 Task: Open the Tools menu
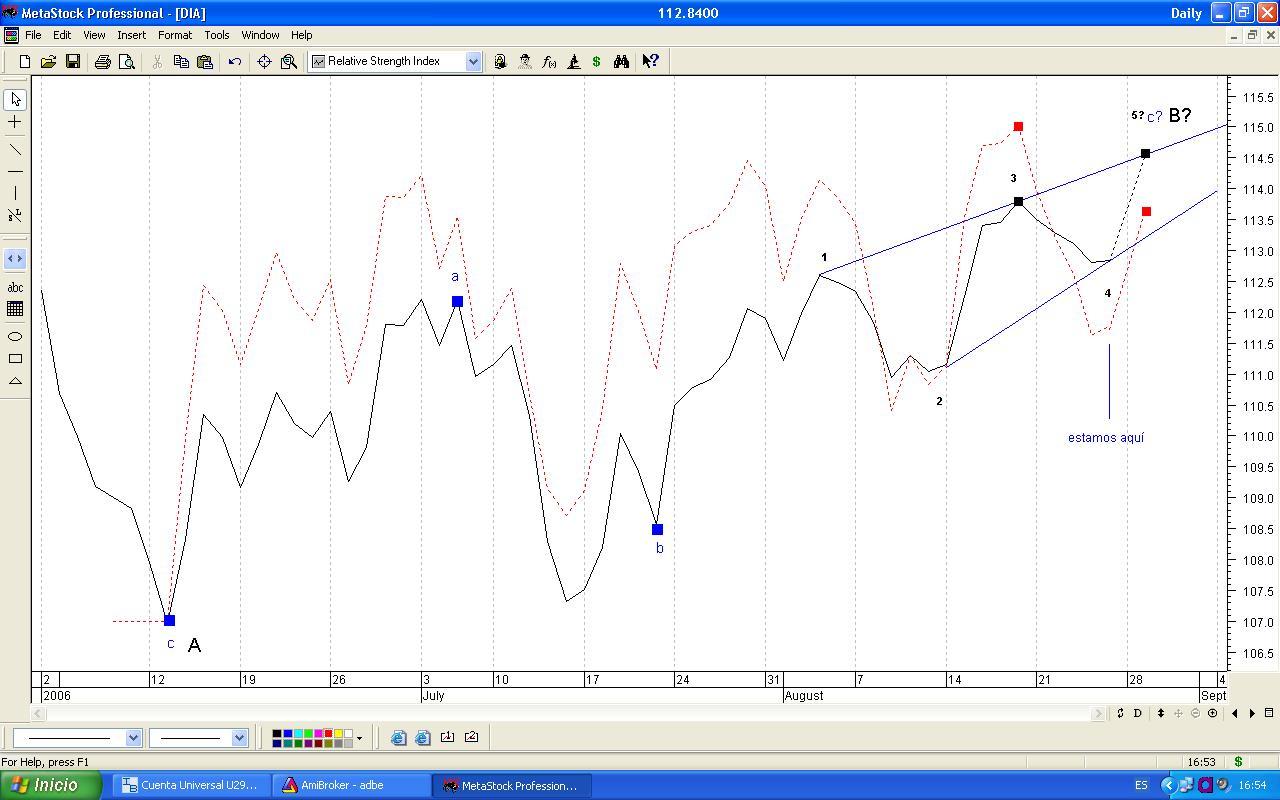coord(217,35)
